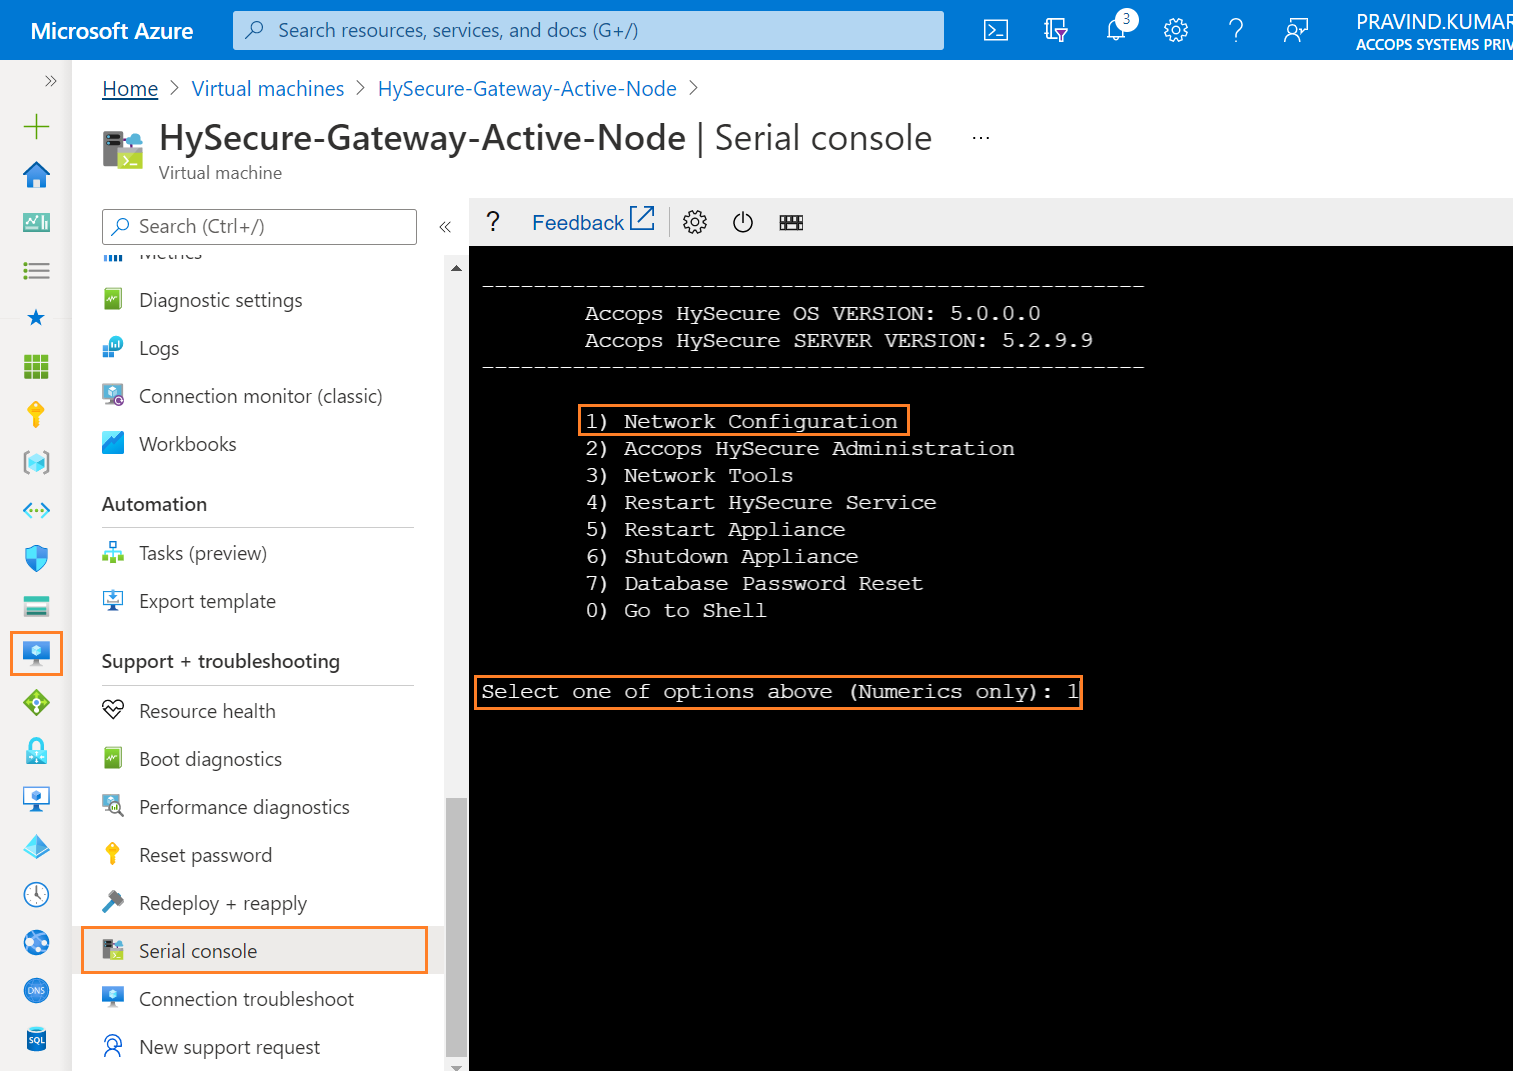The width and height of the screenshot is (1514, 1071).
Task: Click '7) Database Password Reset' line
Action: point(754,583)
